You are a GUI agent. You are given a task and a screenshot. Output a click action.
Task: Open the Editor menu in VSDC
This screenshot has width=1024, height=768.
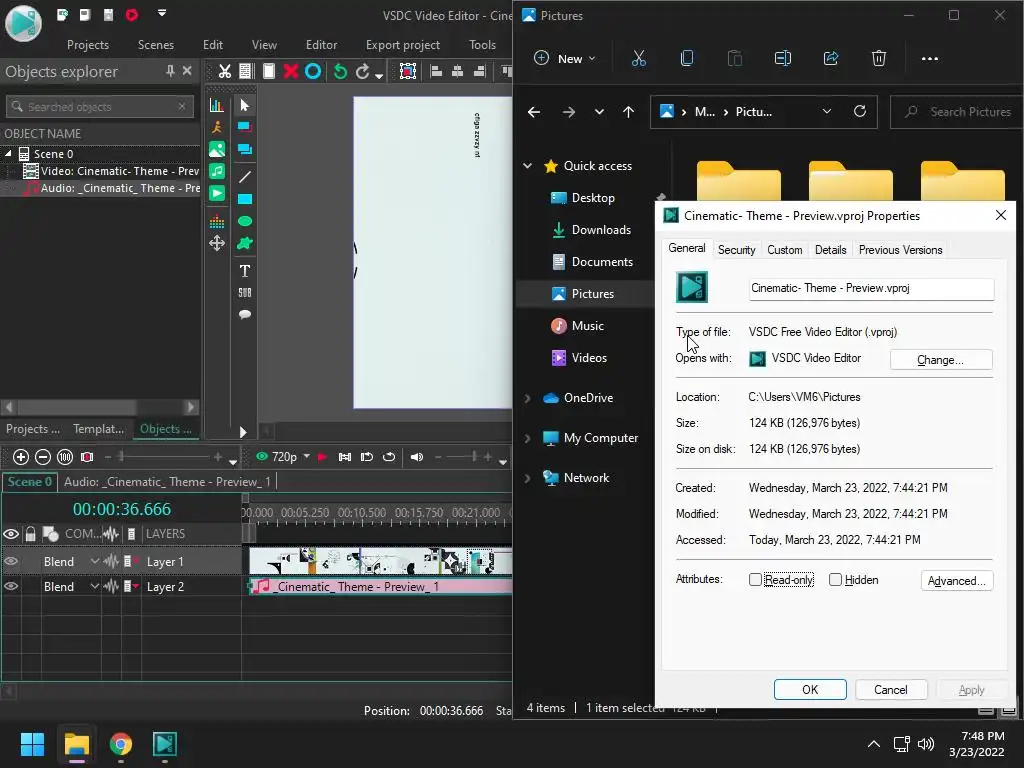click(321, 44)
